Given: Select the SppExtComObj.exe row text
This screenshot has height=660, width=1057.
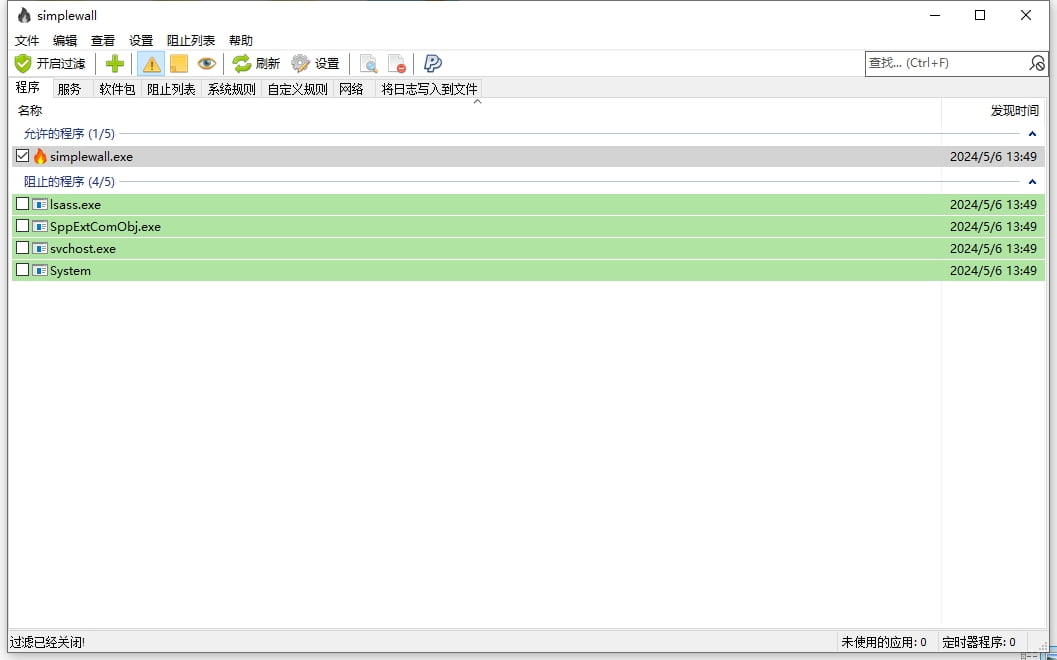Looking at the screenshot, I should click(105, 227).
